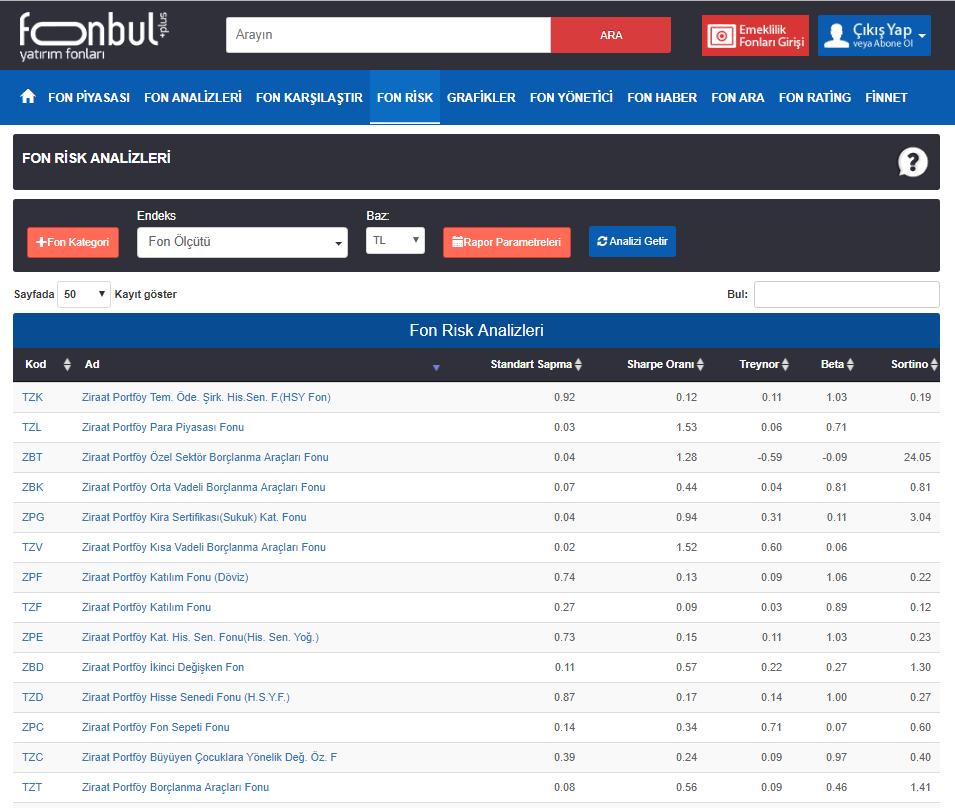Open Ziraat Portföy Hisse Senedi Fonu

coord(186,697)
